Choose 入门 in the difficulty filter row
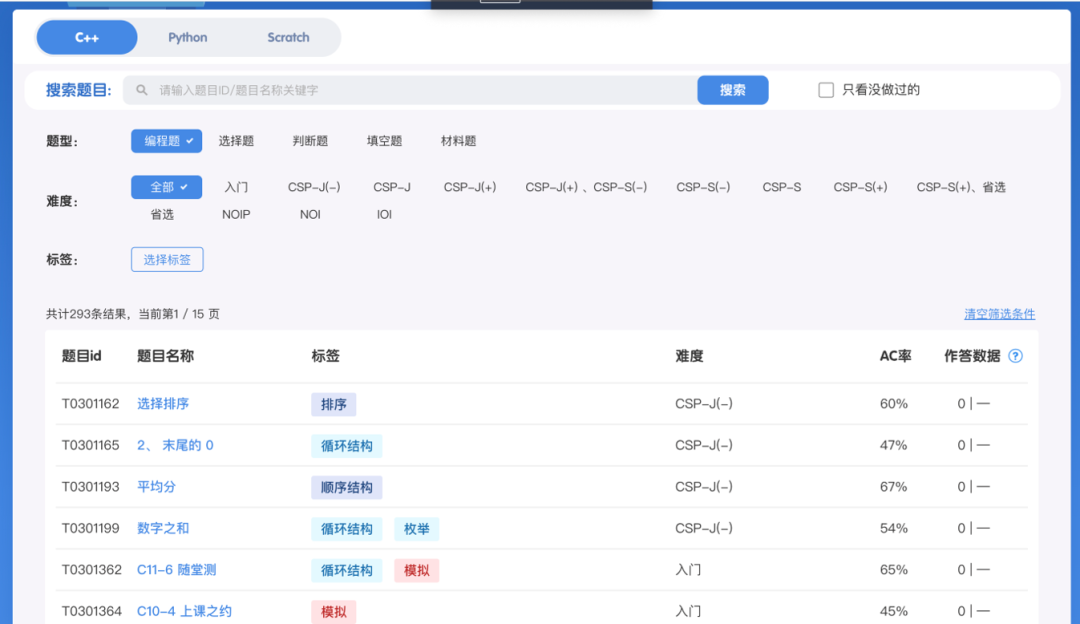 236,187
